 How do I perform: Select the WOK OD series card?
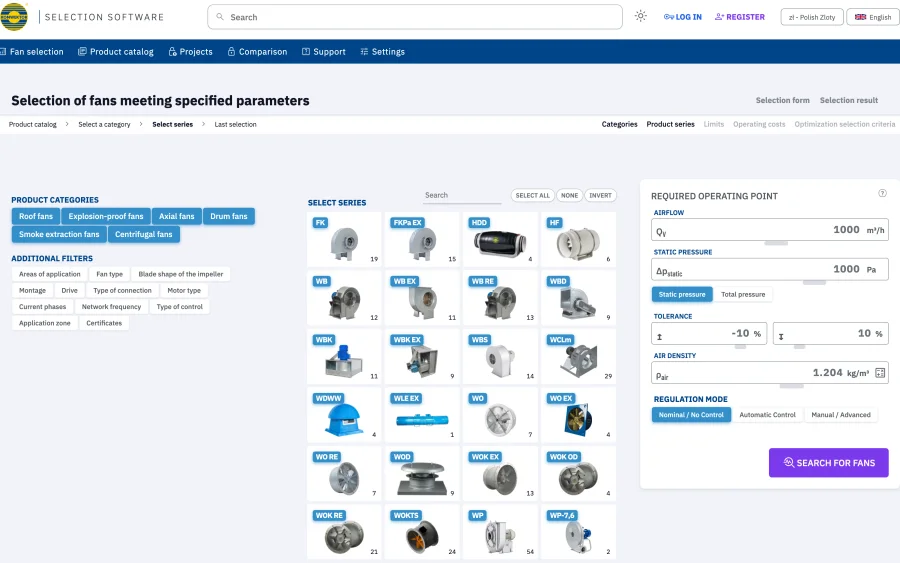578,473
